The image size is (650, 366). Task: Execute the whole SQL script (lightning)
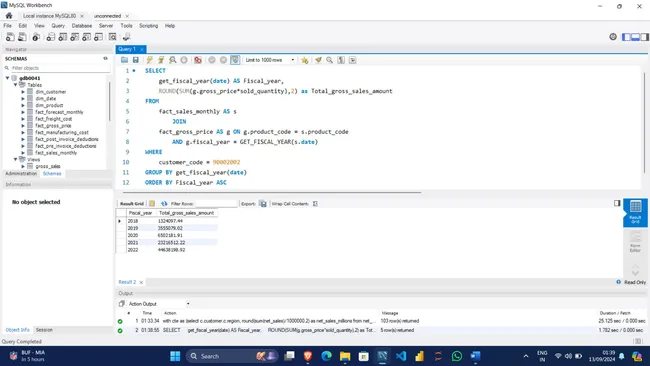click(x=150, y=60)
